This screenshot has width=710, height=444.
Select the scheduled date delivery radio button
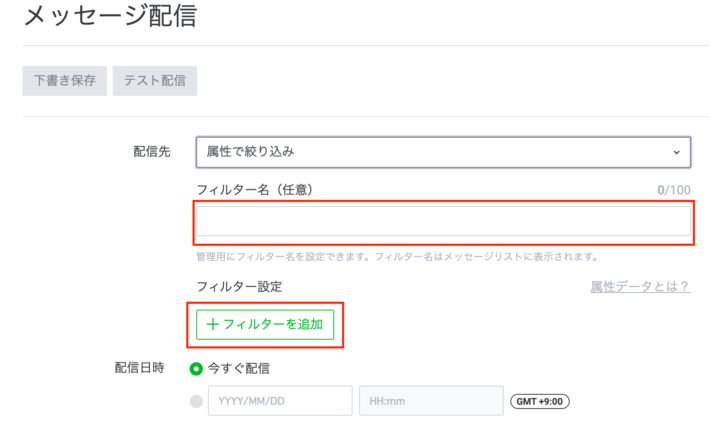[196, 401]
